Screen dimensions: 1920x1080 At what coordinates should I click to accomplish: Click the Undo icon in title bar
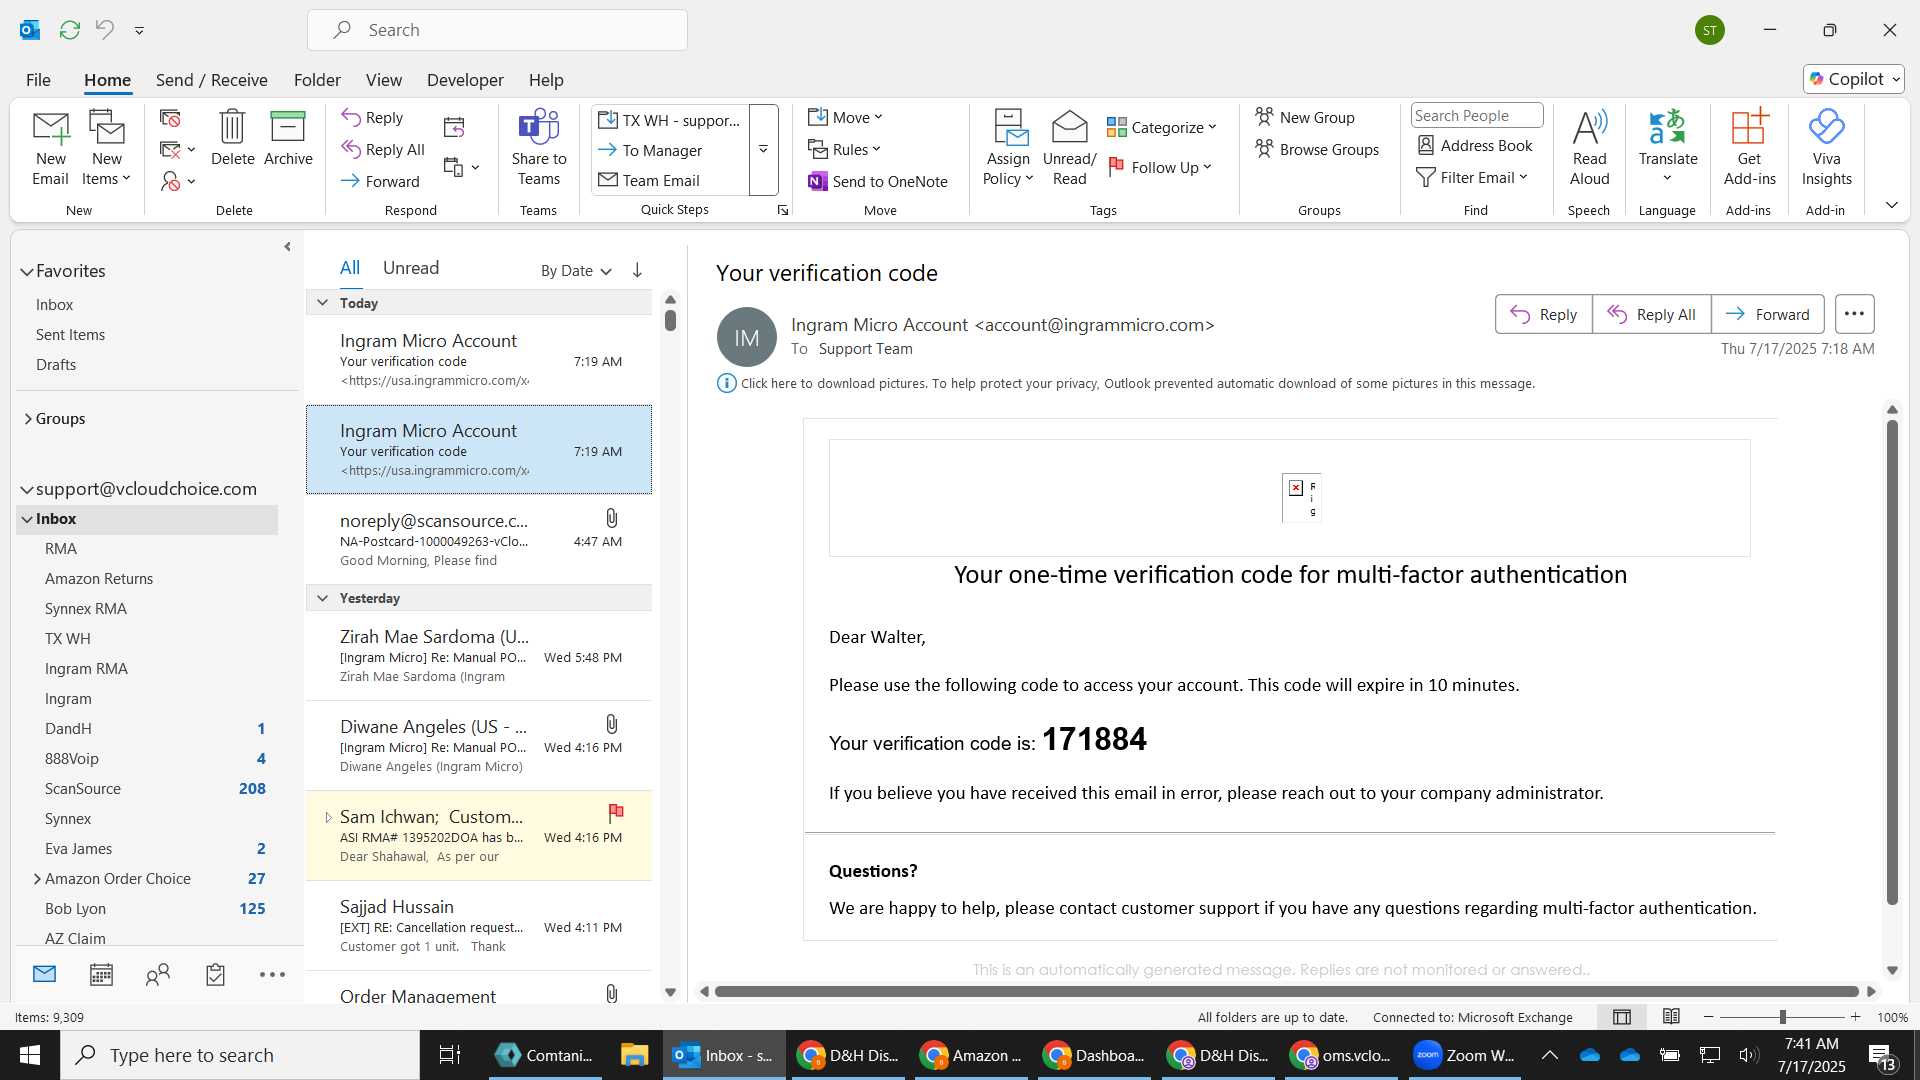pyautogui.click(x=104, y=30)
